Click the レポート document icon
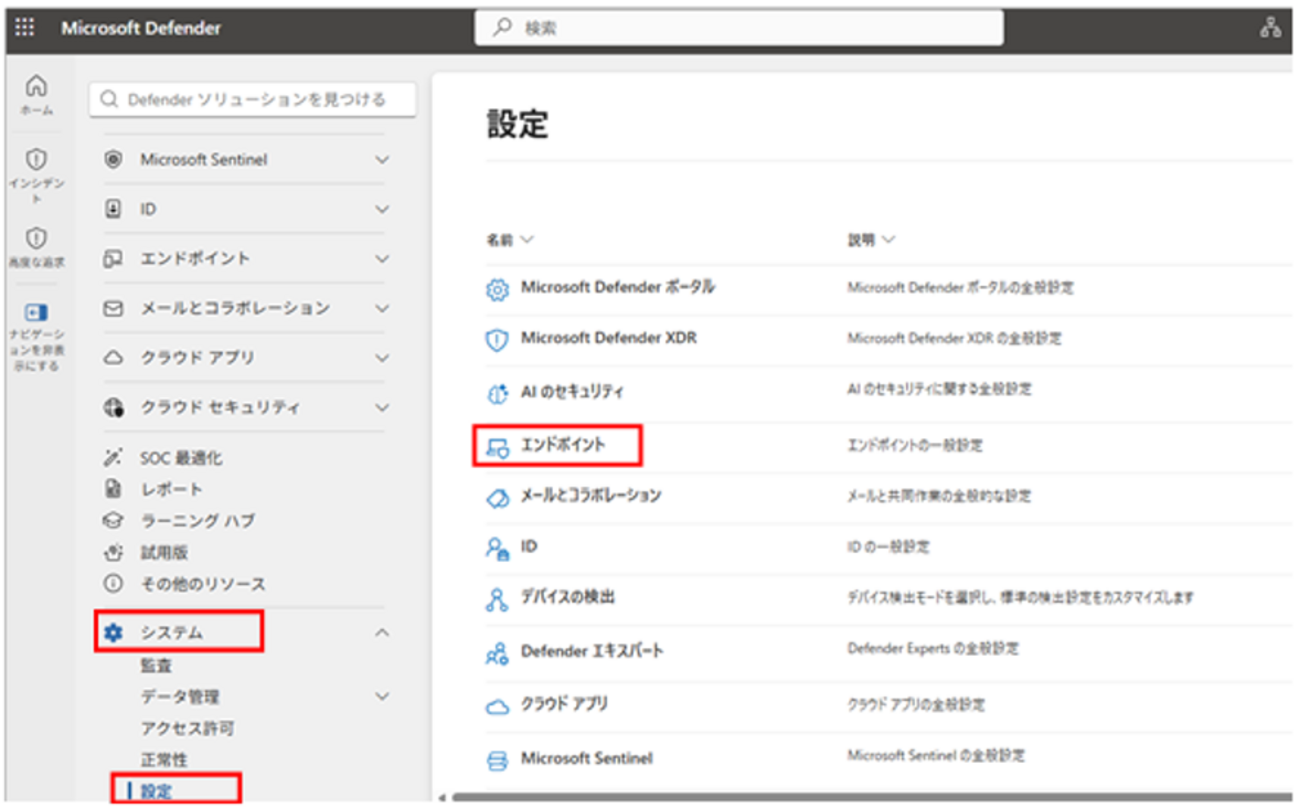 113,489
